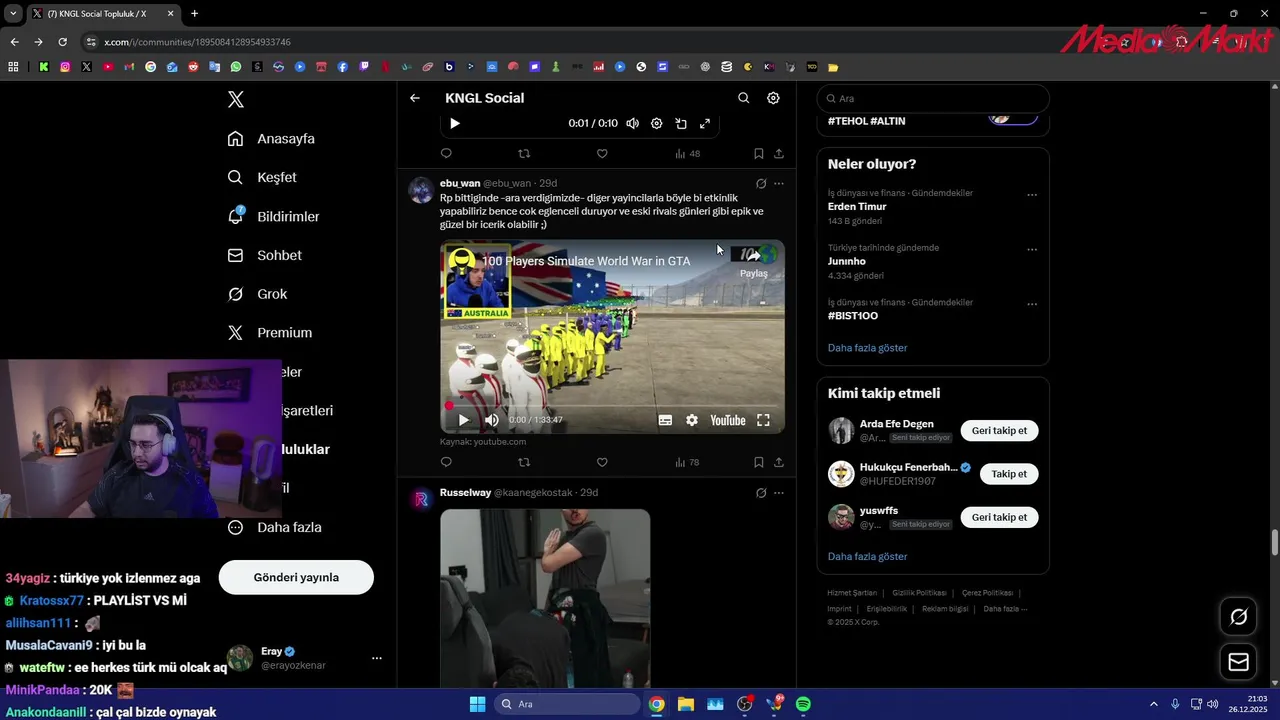The image size is (1280, 720).
Task: Go back with the KNGL Social arrow
Action: point(415,98)
